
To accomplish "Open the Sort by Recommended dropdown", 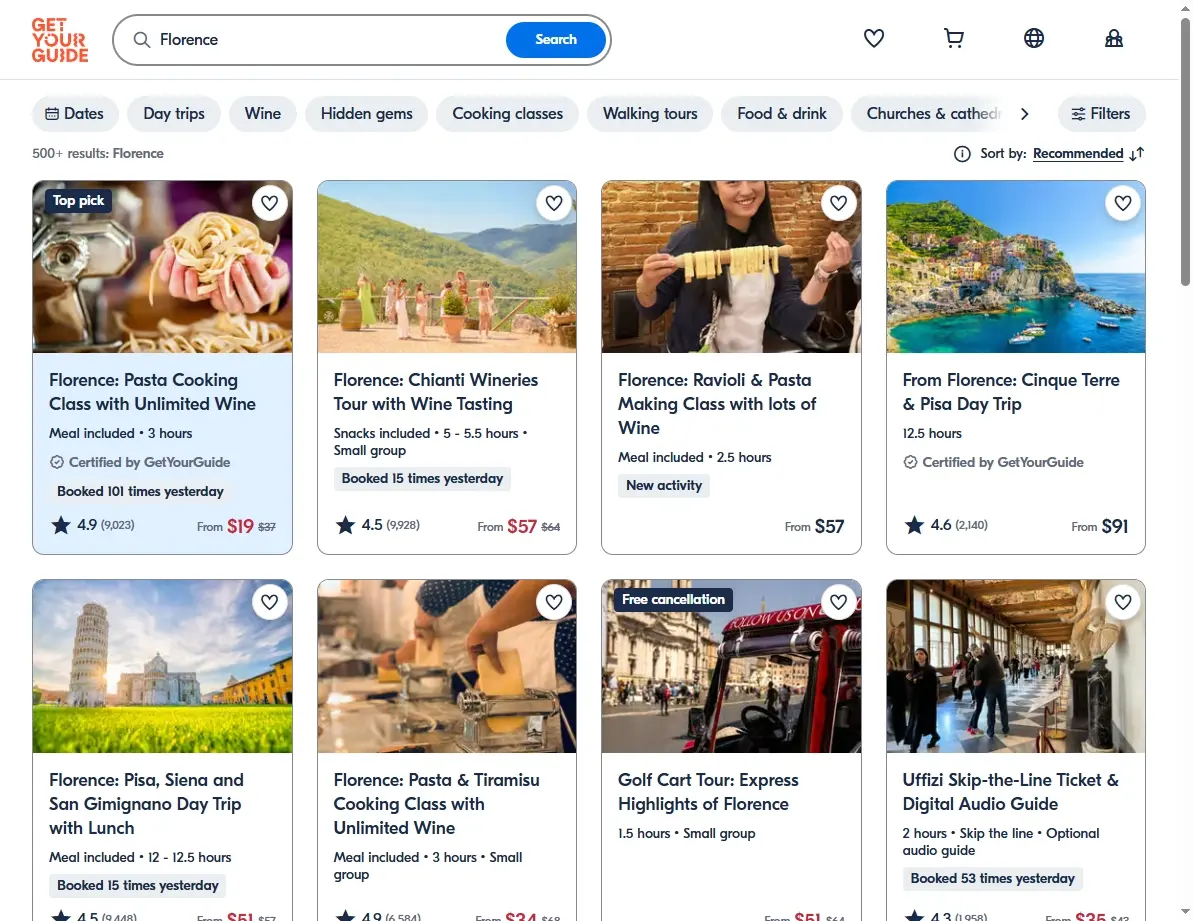I will click(x=1077, y=154).
